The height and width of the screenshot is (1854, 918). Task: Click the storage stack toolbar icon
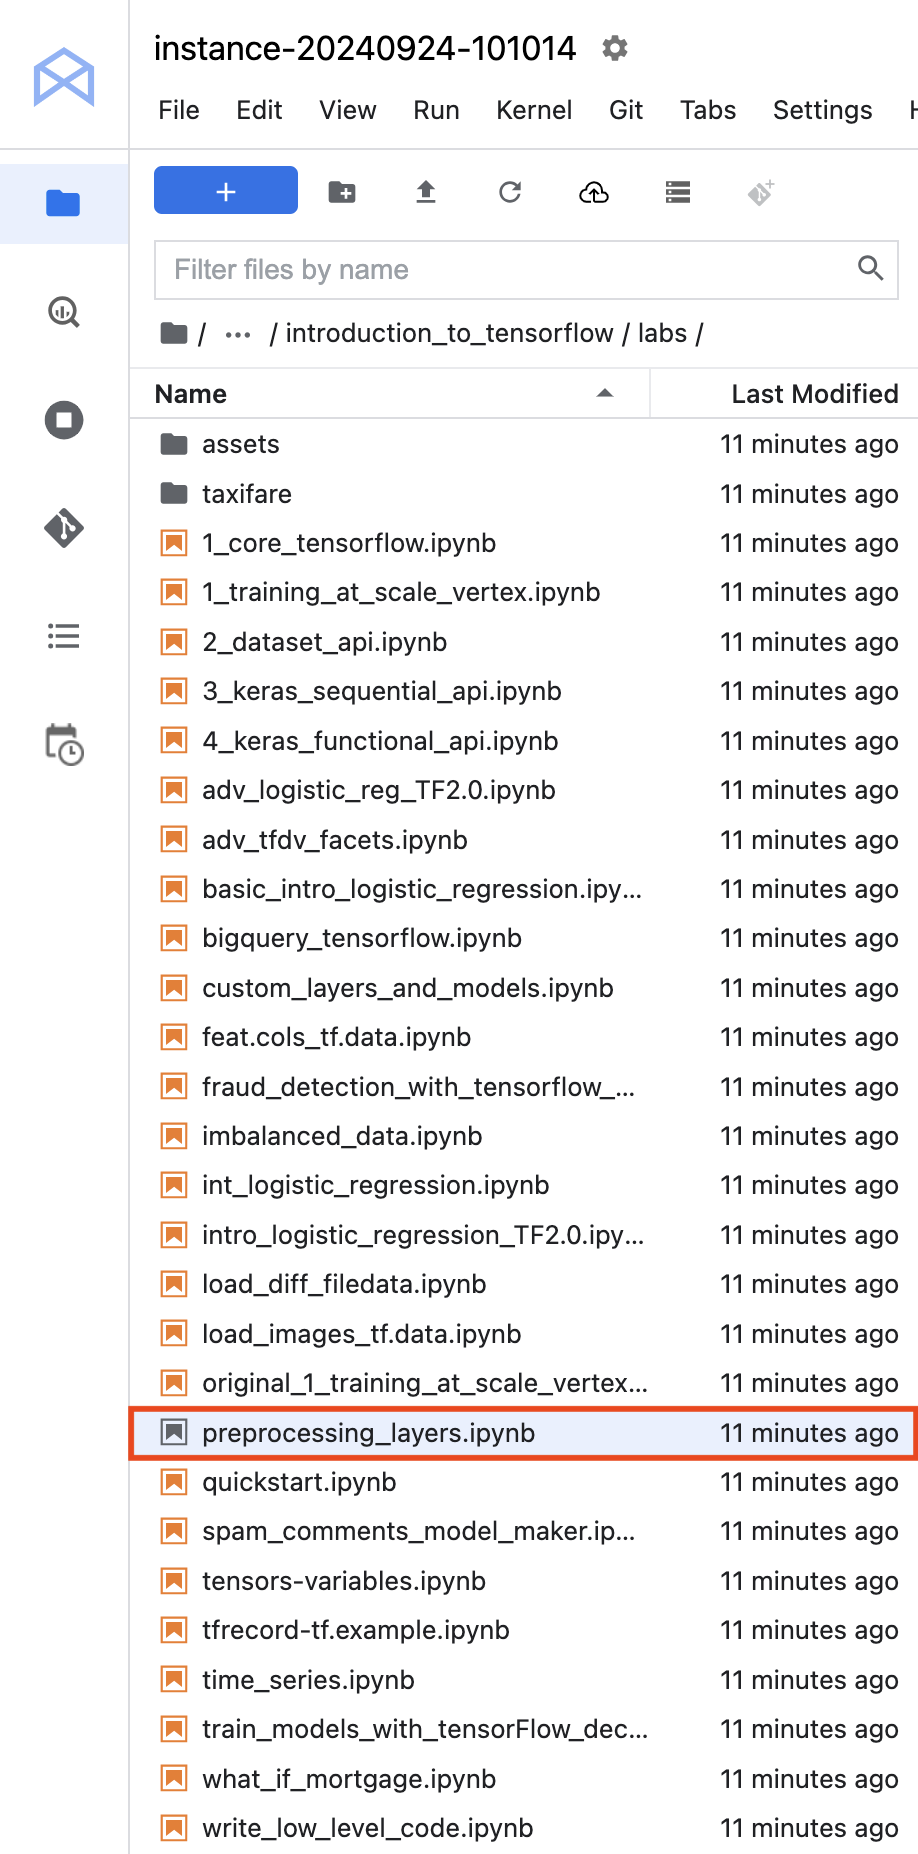(678, 192)
